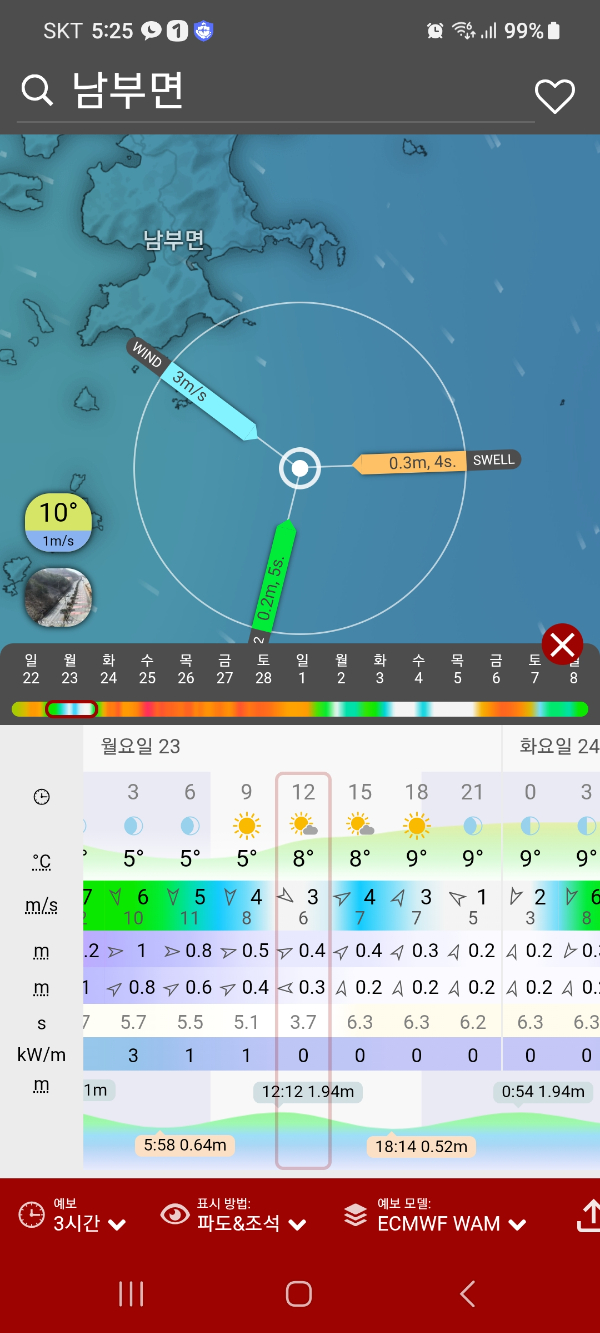Tap the 3.7 wave period value
Screen dimensions: 600x1333
click(303, 1023)
